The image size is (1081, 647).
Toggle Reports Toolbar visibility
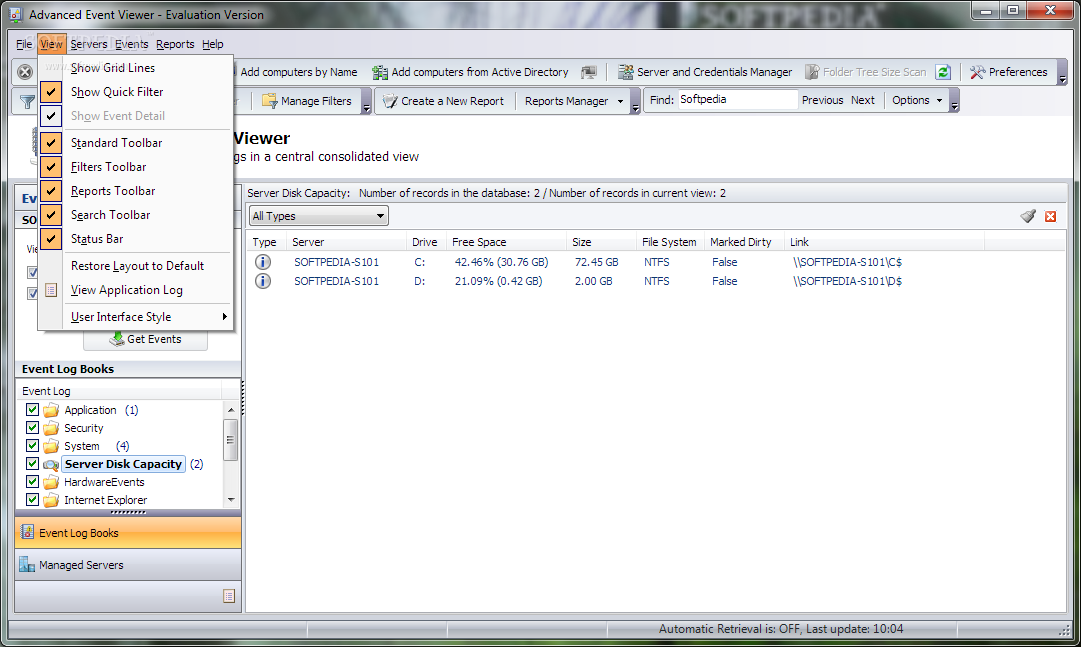pos(136,191)
